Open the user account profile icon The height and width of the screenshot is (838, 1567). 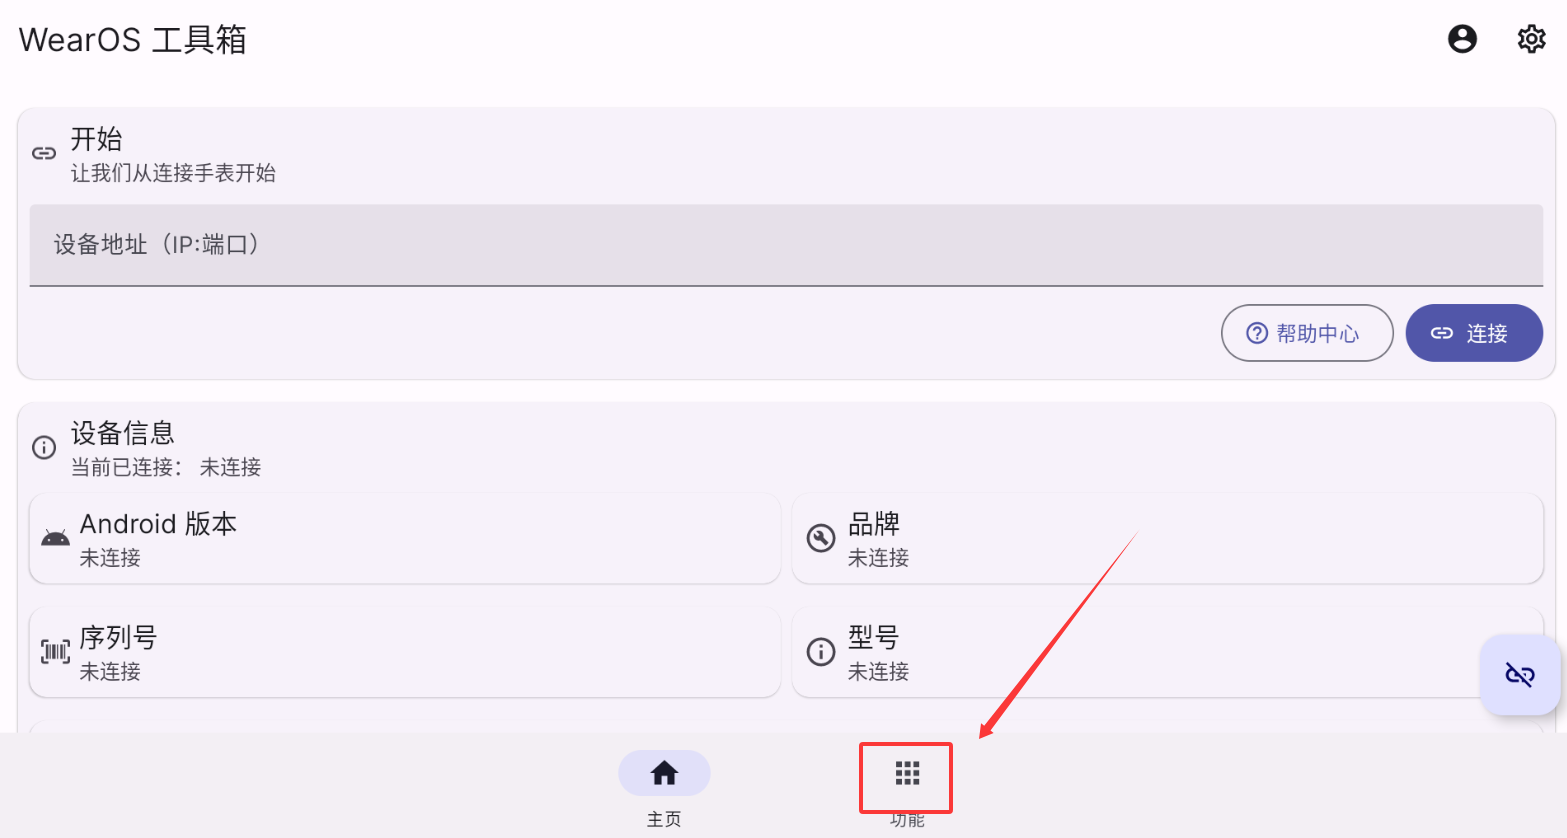coord(1462,39)
